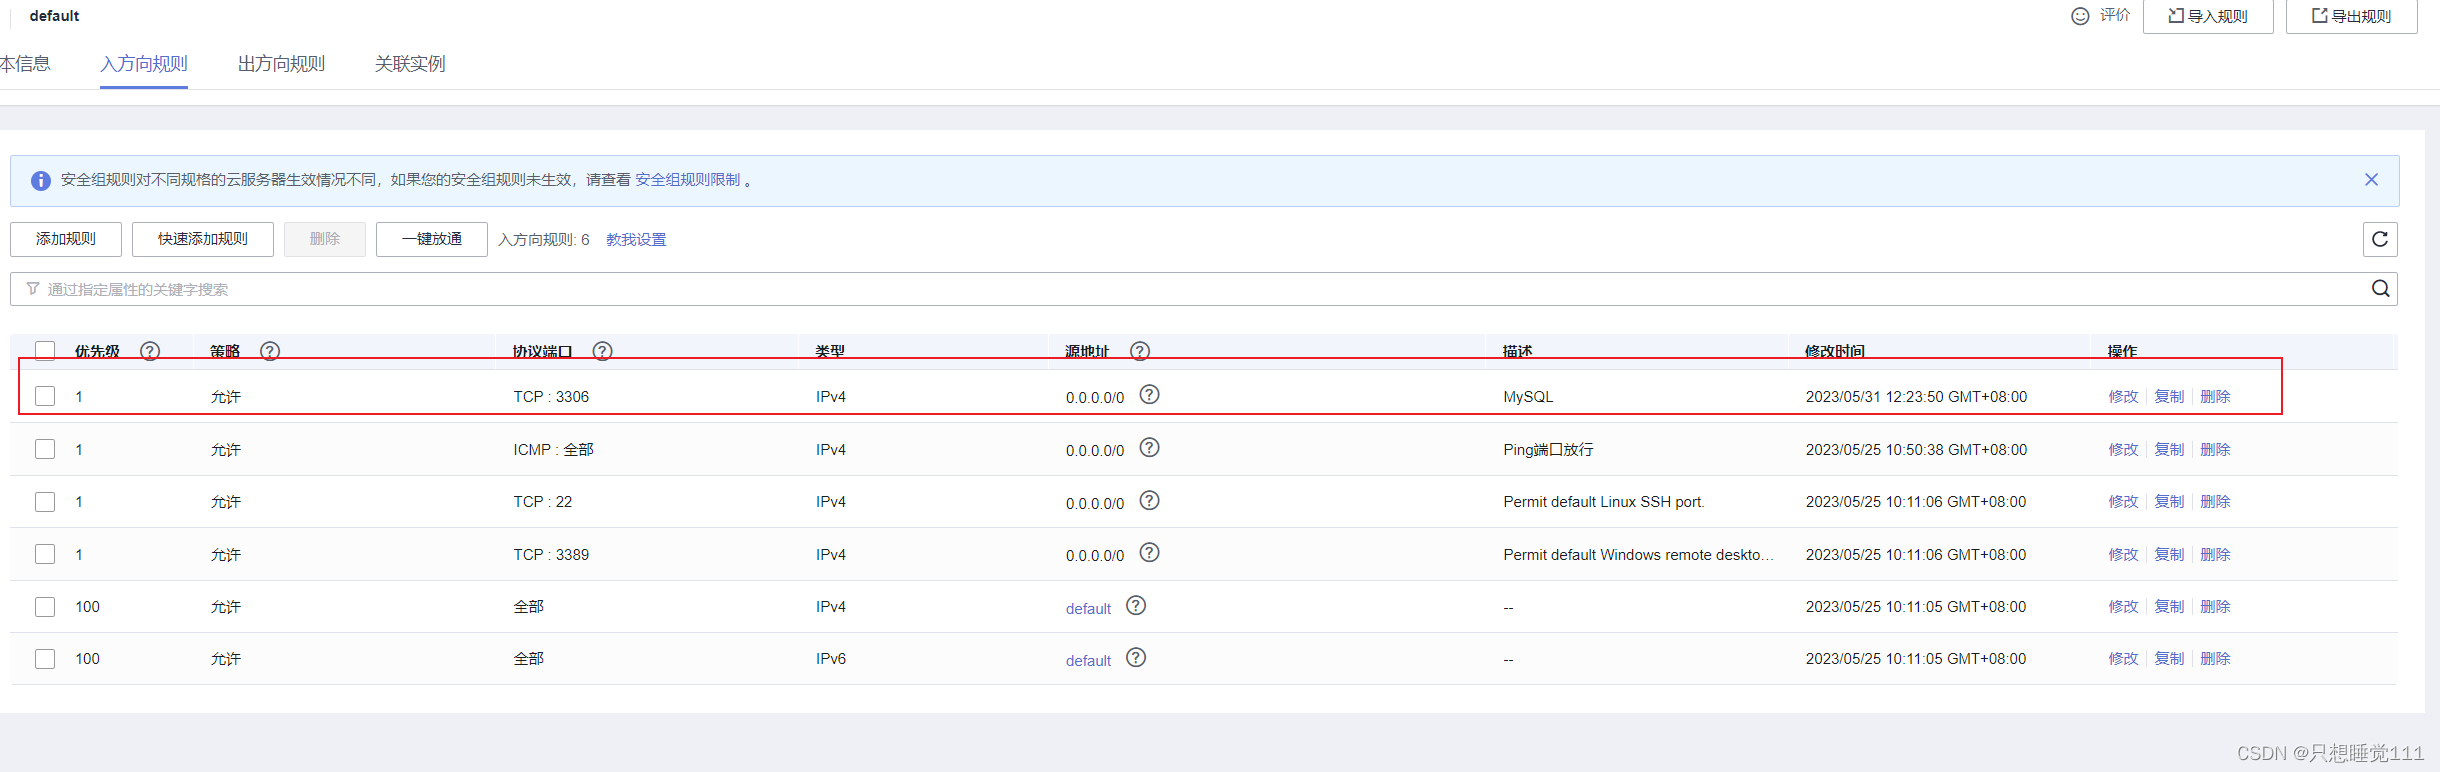Check the priority 100 IPv6 rule
The height and width of the screenshot is (772, 2440).
point(45,659)
